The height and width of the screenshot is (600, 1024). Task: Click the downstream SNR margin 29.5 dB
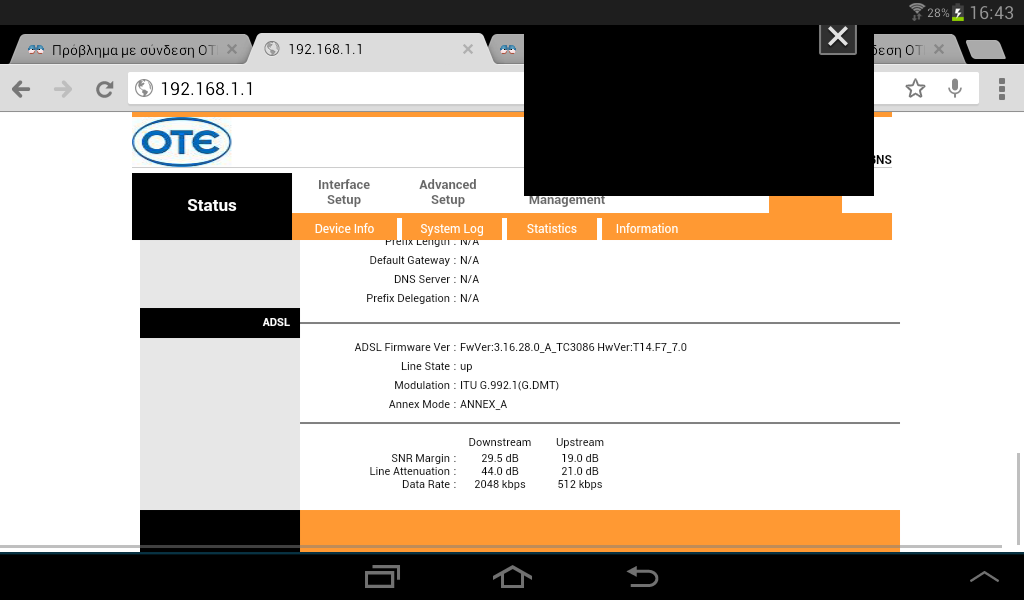[500, 458]
